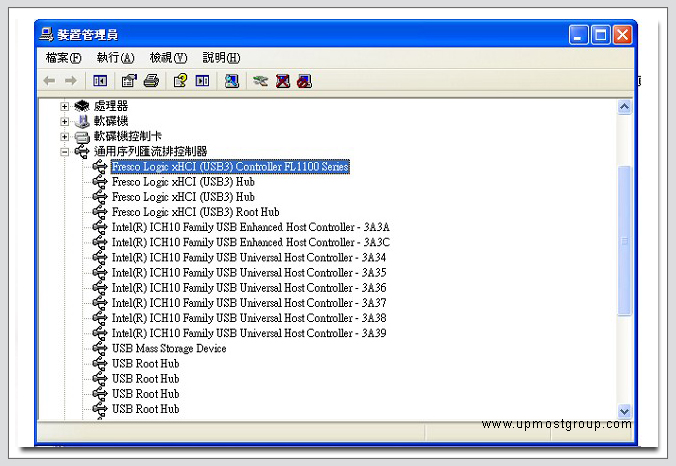The width and height of the screenshot is (676, 466).
Task: Maximize the Device Manager window
Action: click(601, 35)
